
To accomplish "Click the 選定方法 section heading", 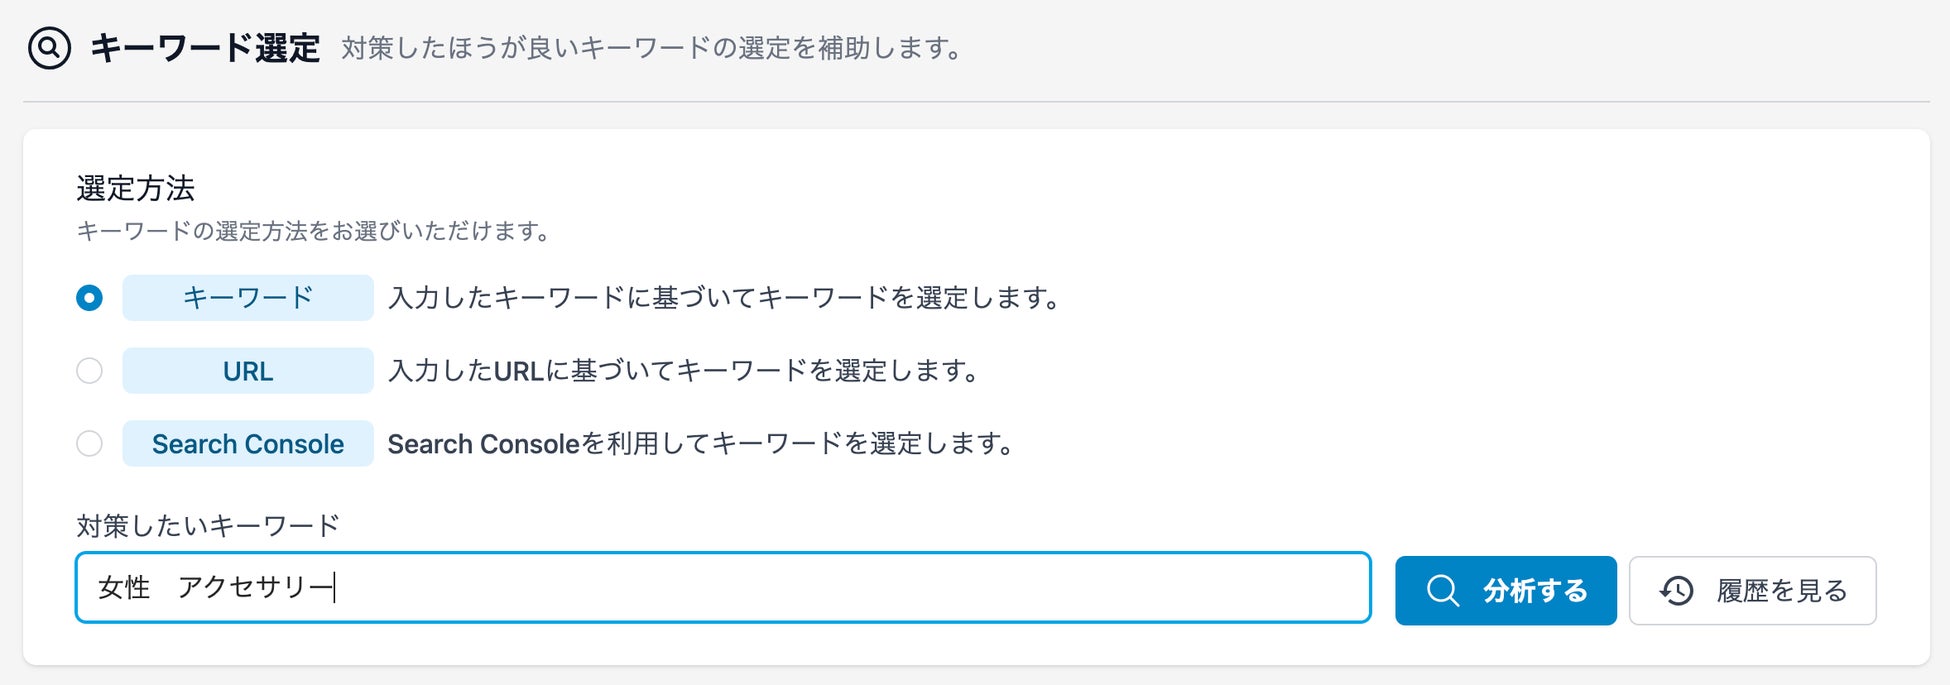I will 135,188.
